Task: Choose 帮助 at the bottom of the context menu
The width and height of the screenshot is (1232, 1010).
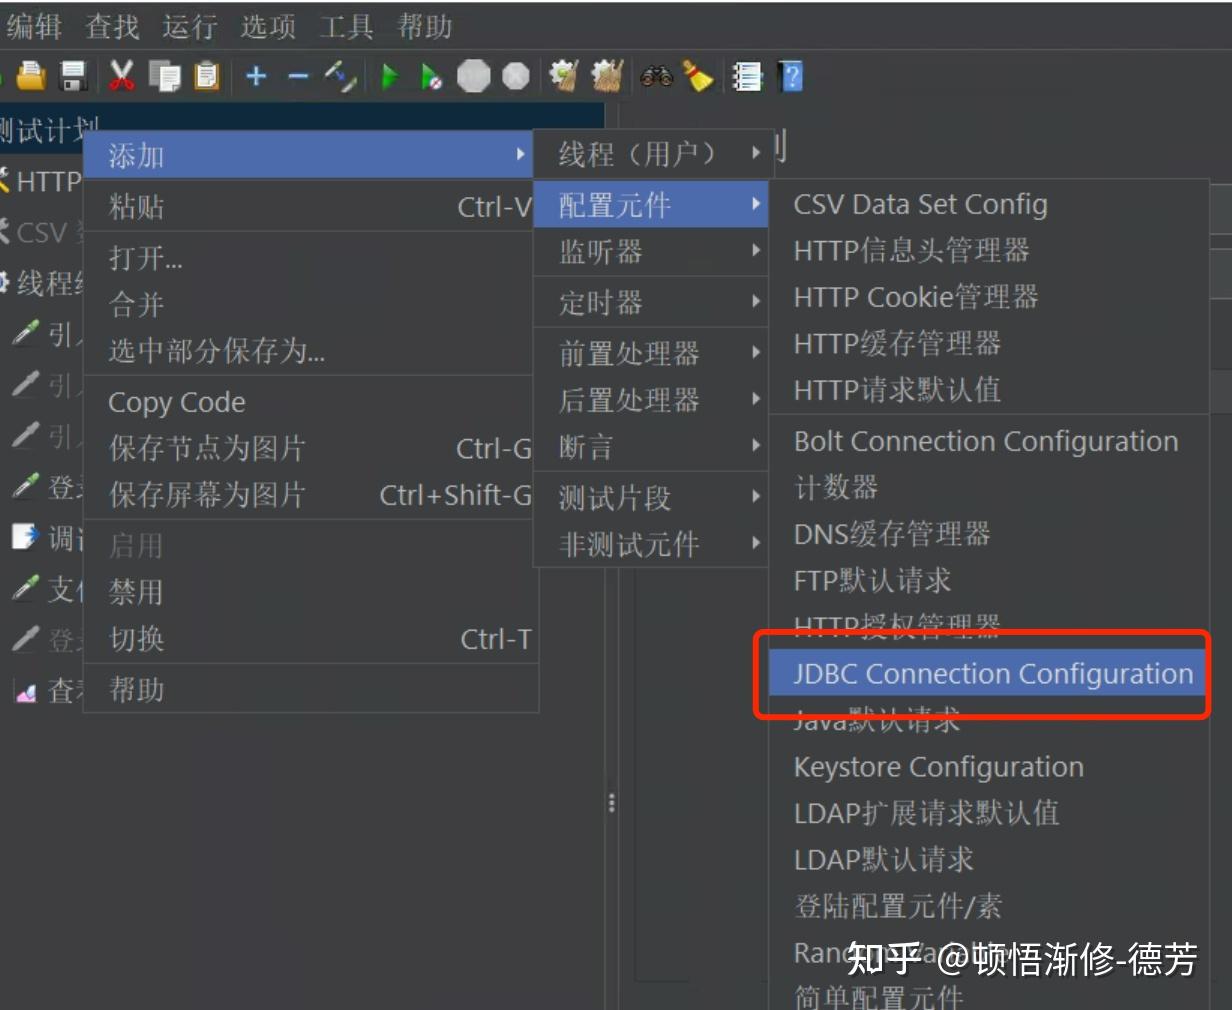Action: click(311, 689)
